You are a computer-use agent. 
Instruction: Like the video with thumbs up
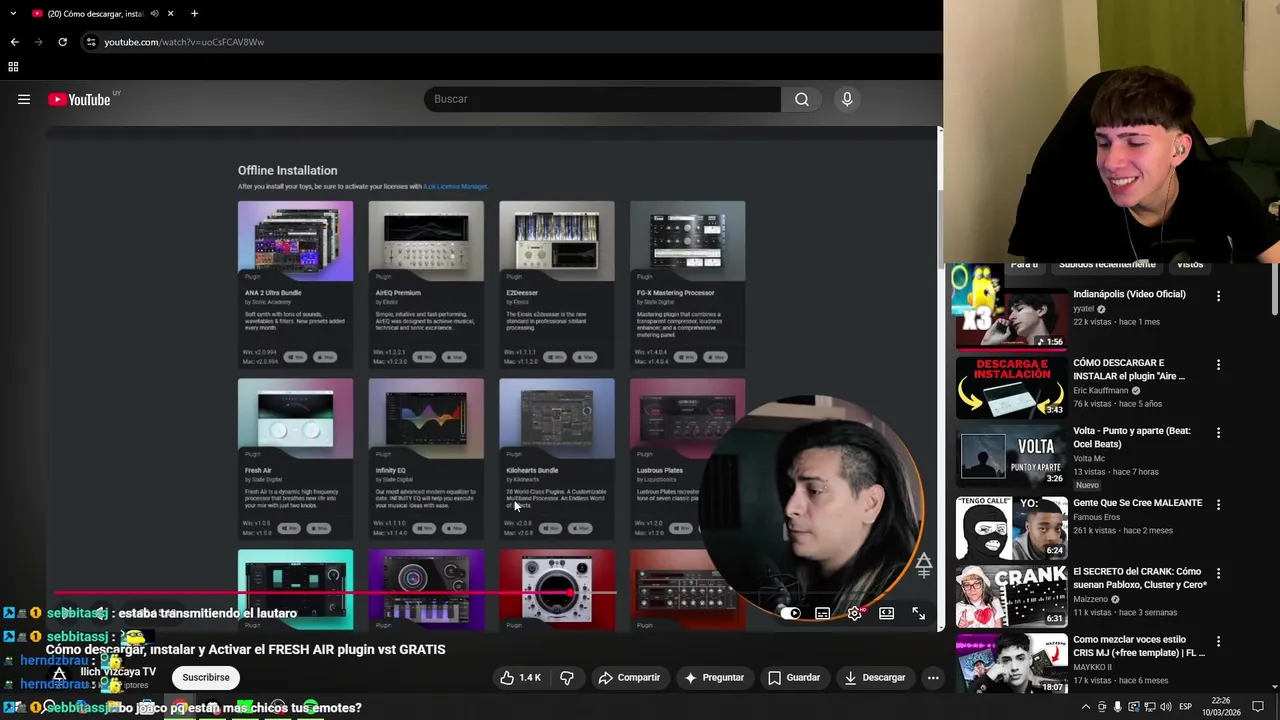[521, 677]
